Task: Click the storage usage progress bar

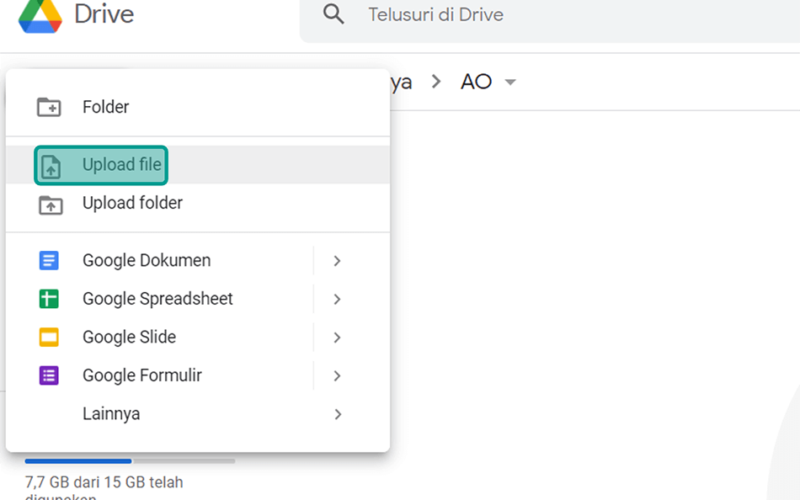Action: 130,461
